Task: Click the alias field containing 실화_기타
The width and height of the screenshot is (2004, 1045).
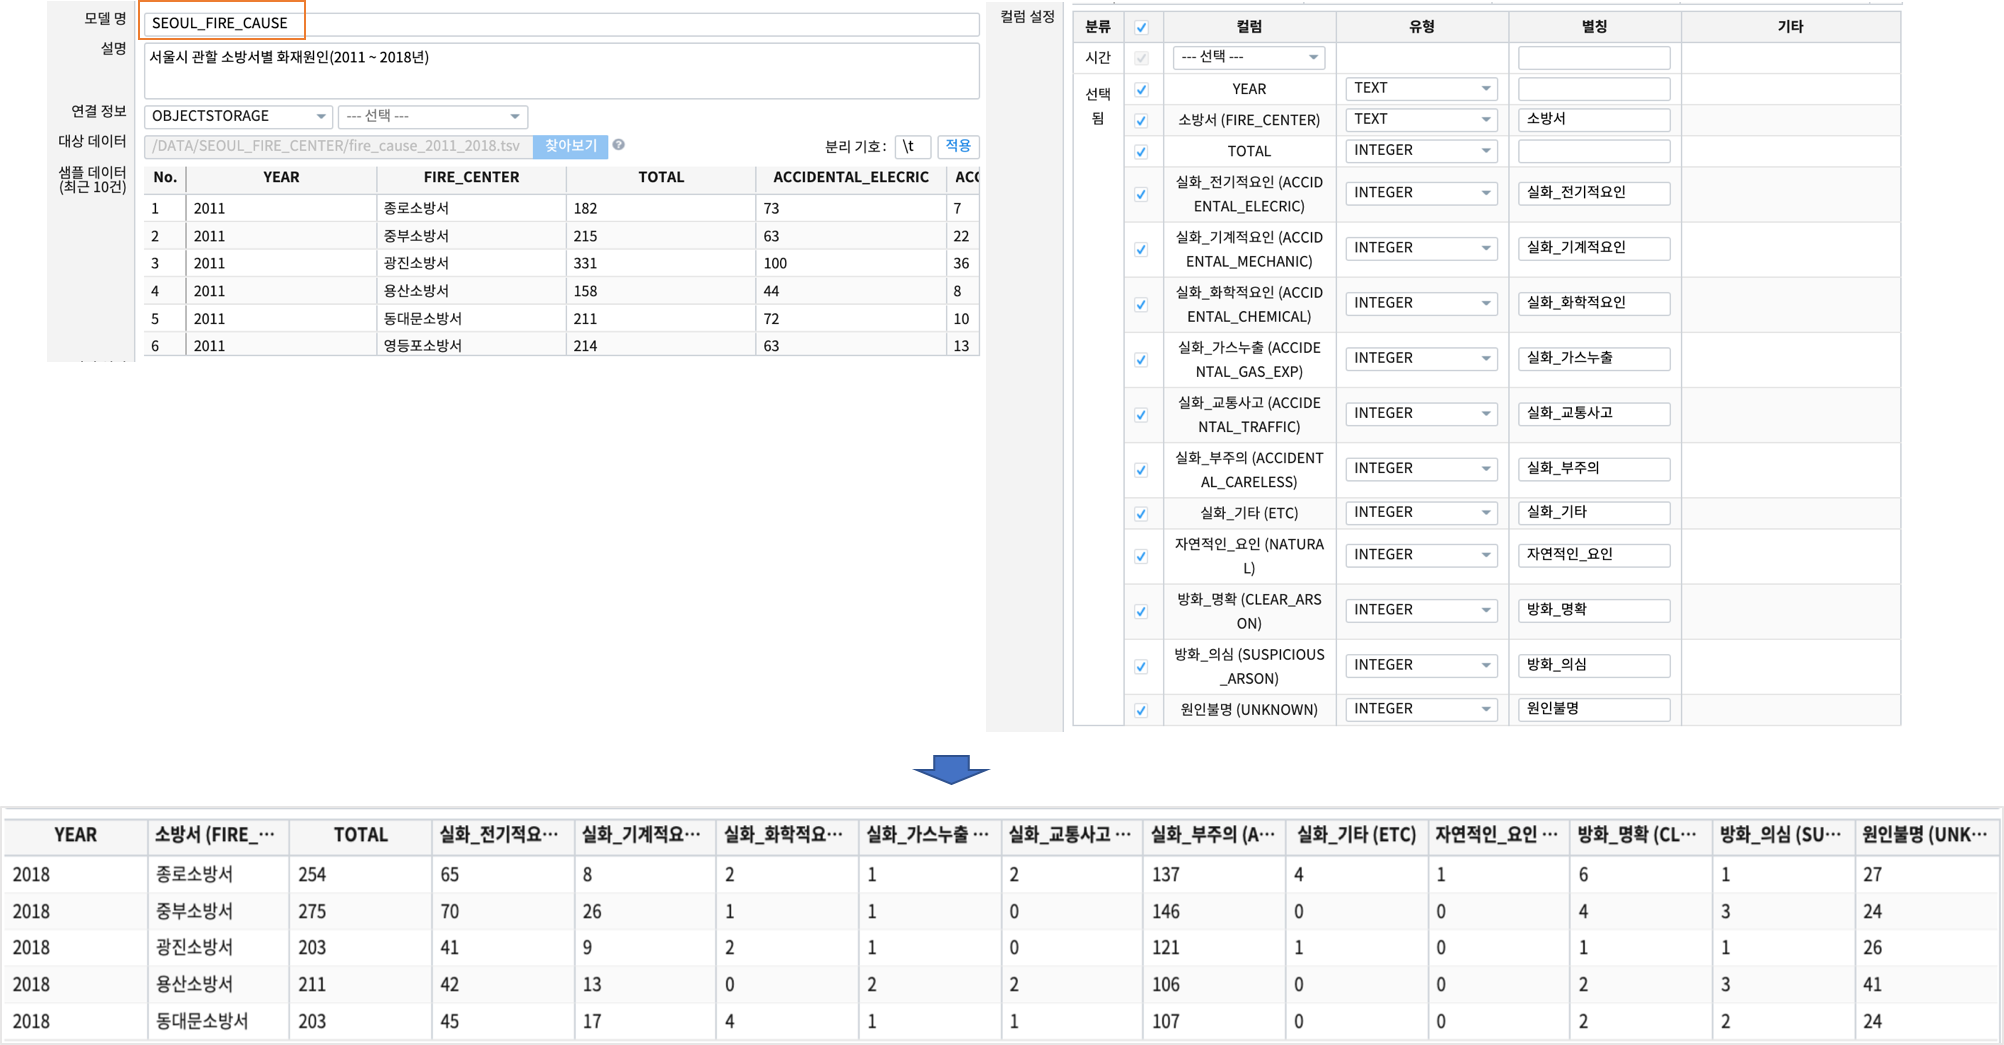Action: [1594, 513]
